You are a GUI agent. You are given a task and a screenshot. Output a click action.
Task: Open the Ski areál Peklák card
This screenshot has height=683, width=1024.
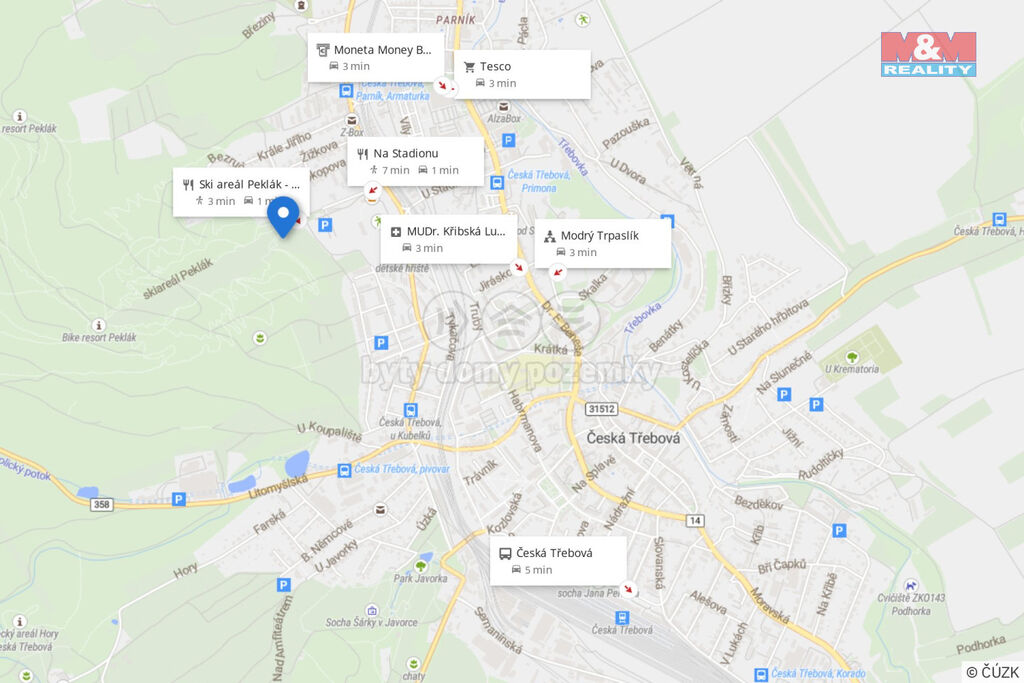coord(241,192)
